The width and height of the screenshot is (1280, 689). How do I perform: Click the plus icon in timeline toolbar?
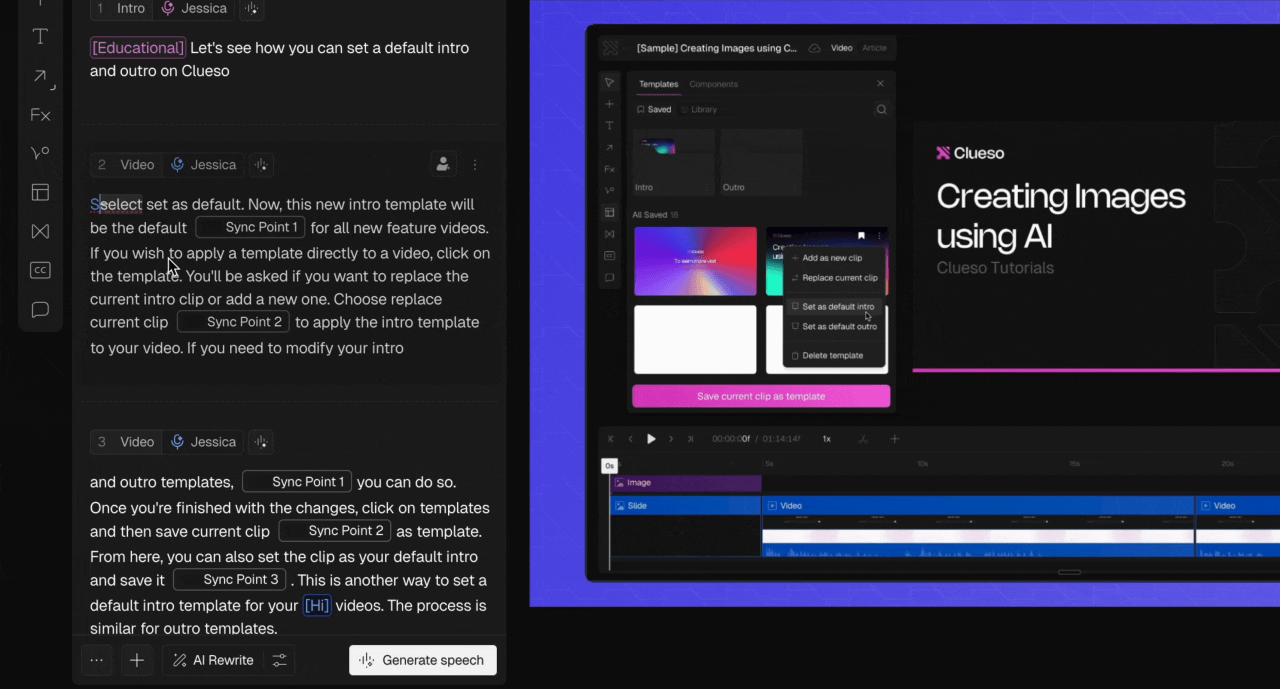click(895, 439)
